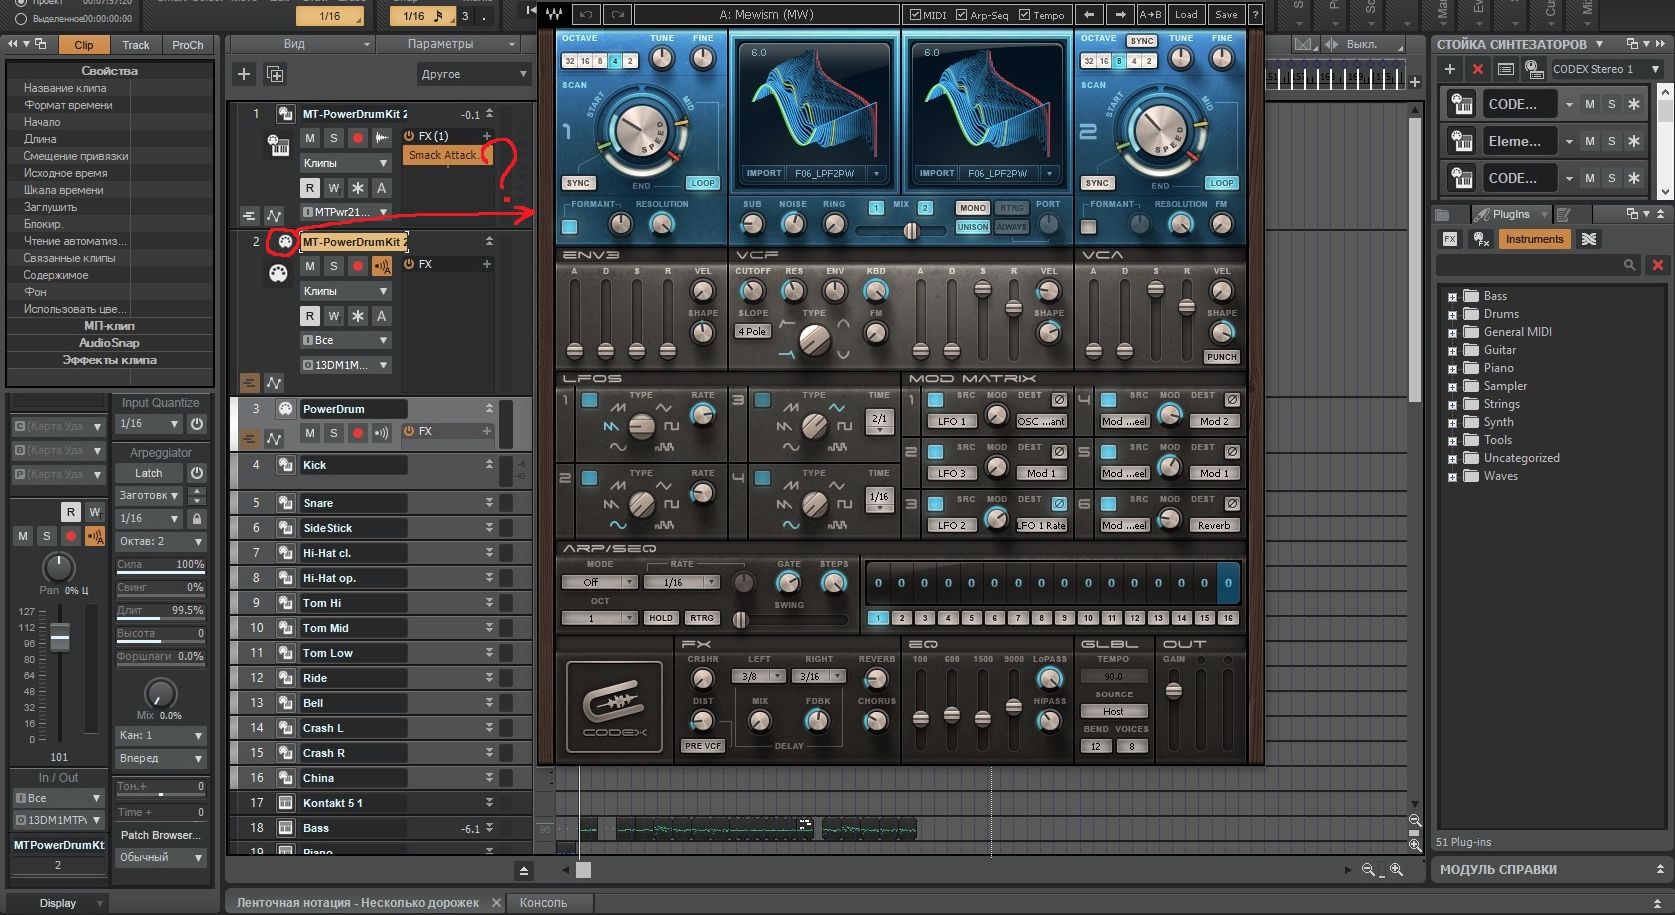Add a synth with the rack plus icon
This screenshot has width=1675, height=915.
[1450, 69]
